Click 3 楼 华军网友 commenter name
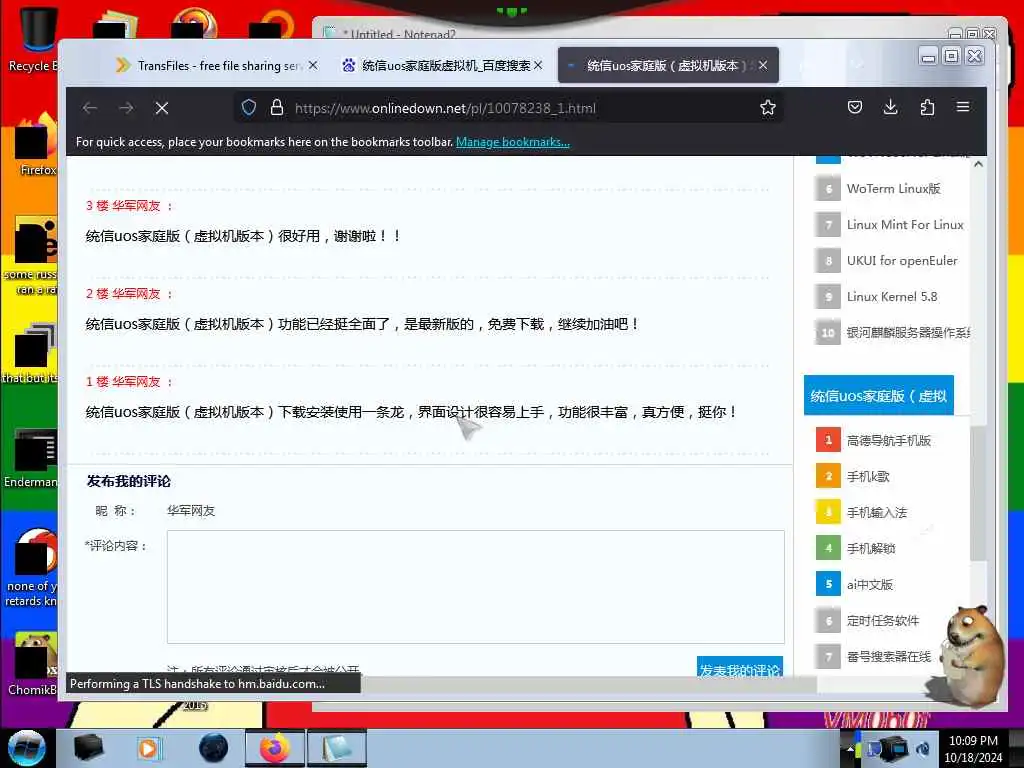 click(x=136, y=206)
